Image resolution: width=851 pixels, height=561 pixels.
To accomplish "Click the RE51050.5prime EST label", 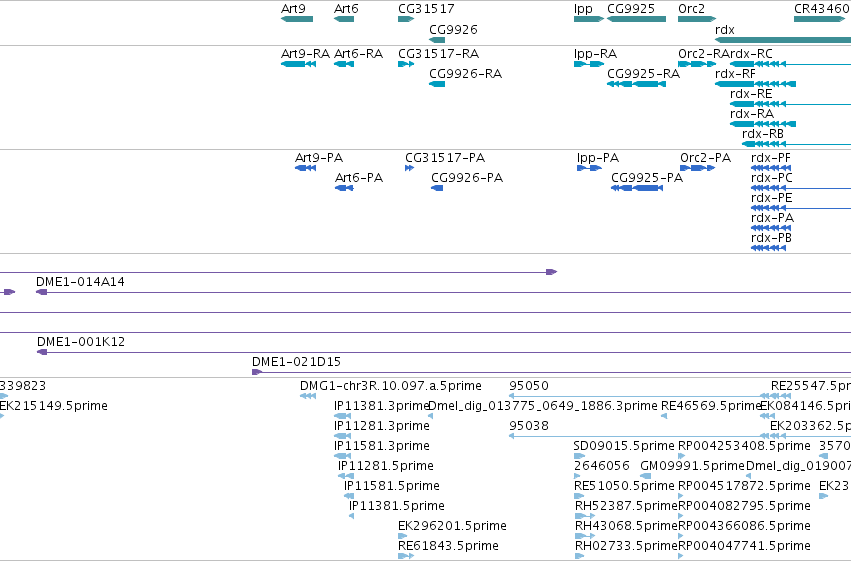I will [624, 486].
